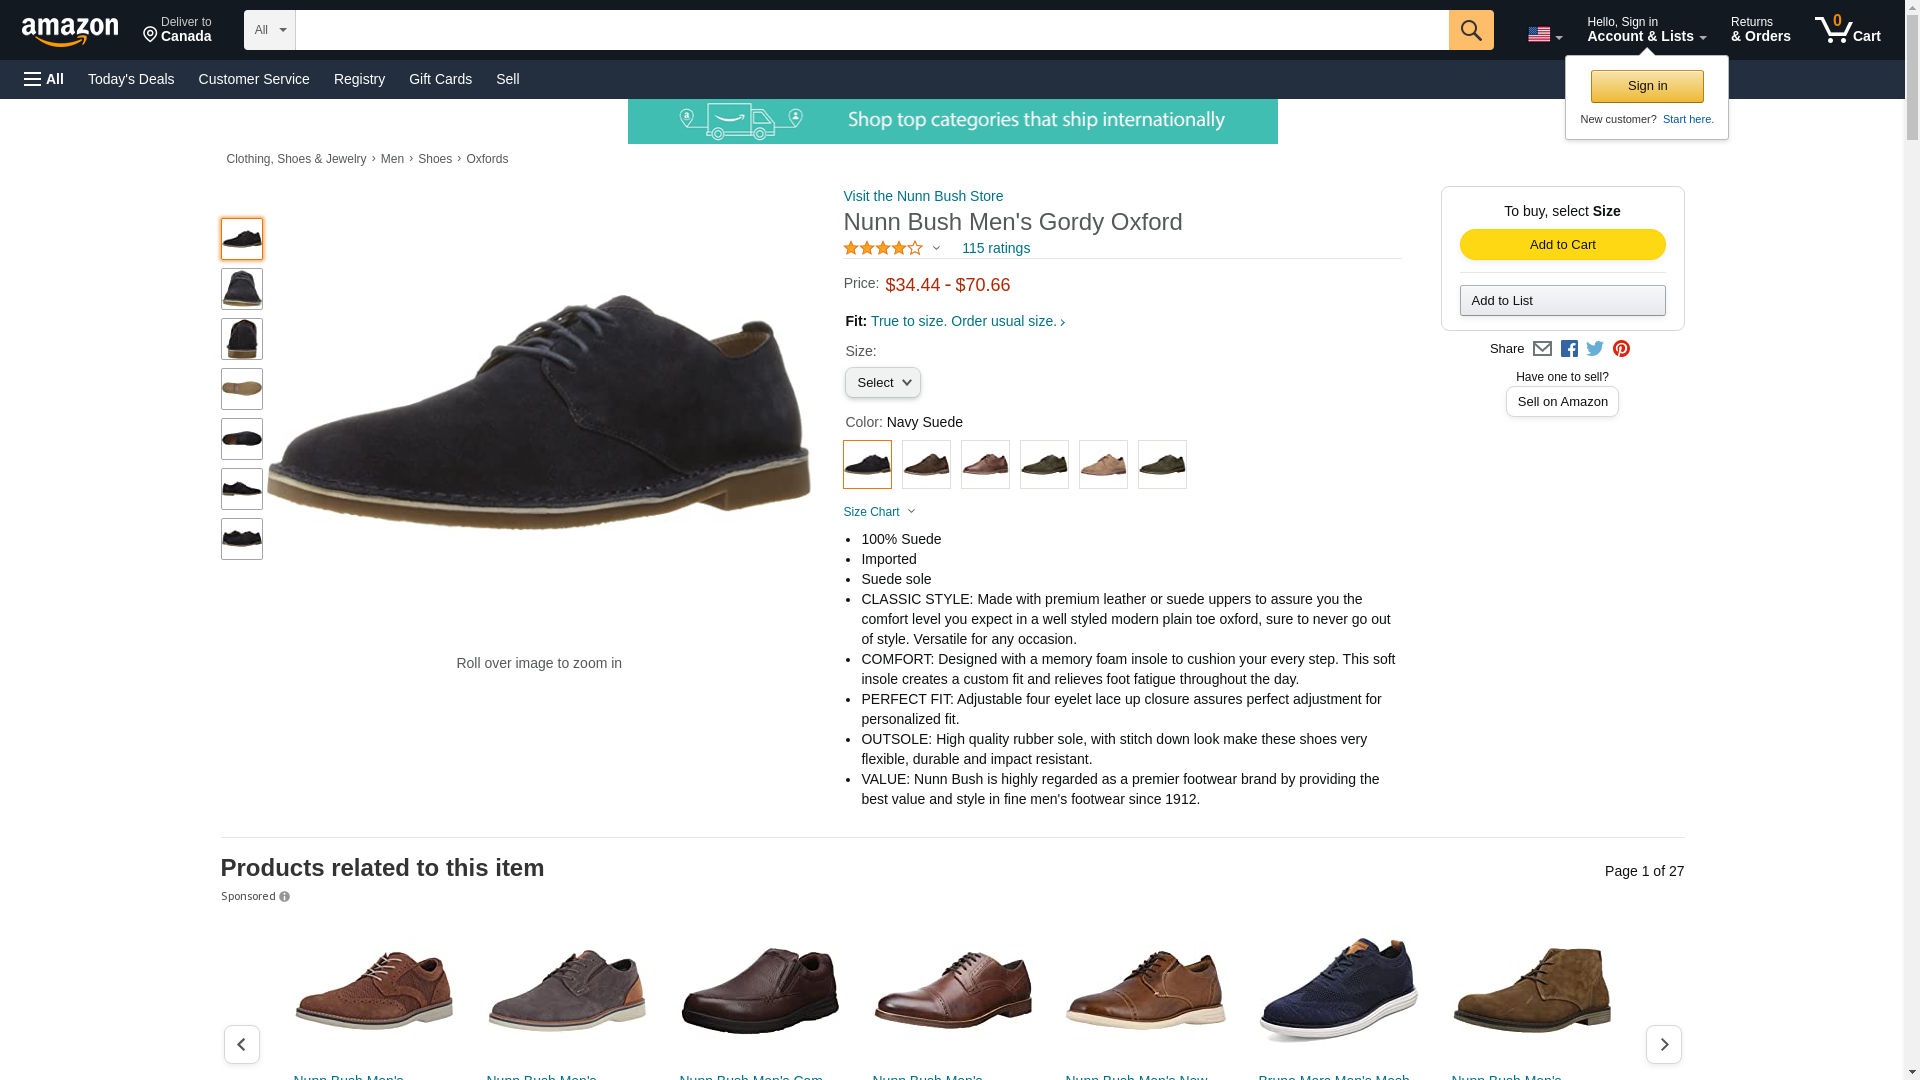Viewport: 1920px width, 1080px height.
Task: Expand the Size Chart section
Action: click(879, 512)
